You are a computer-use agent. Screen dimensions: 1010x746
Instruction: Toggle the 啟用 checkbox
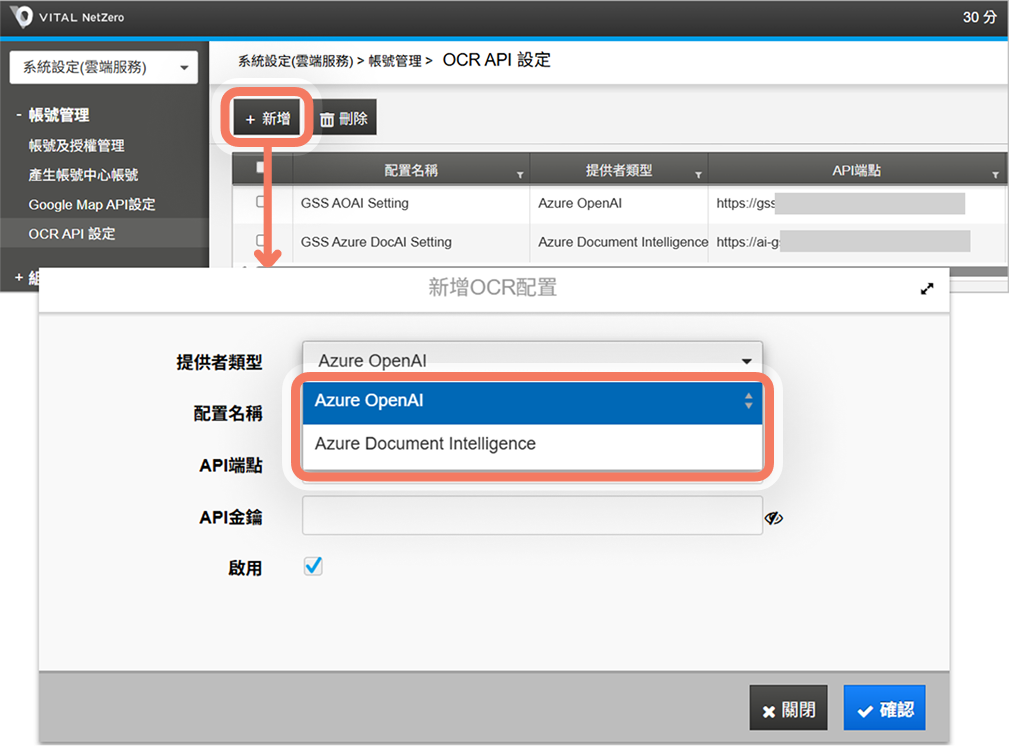(x=313, y=567)
